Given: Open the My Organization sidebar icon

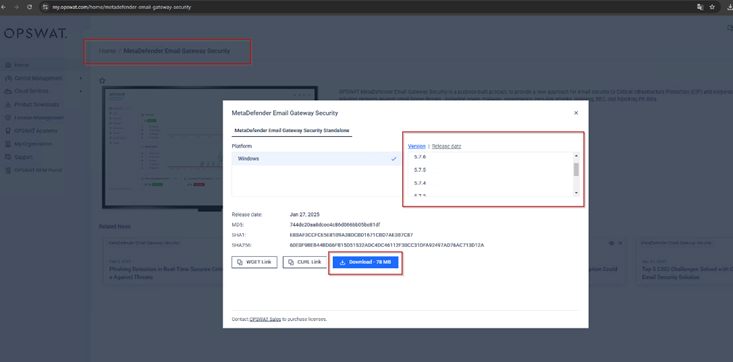Looking at the screenshot, I should click(x=8, y=144).
